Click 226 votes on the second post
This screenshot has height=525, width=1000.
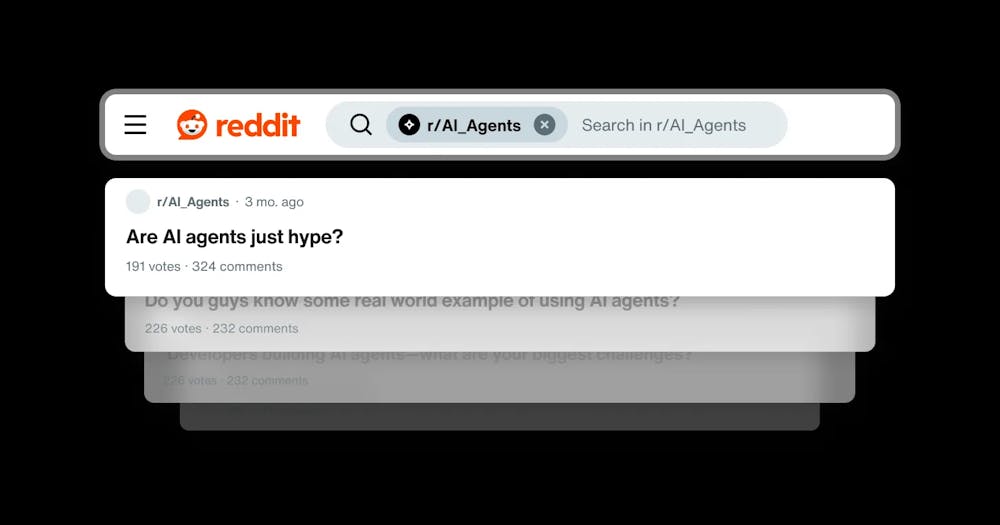pyautogui.click(x=173, y=329)
